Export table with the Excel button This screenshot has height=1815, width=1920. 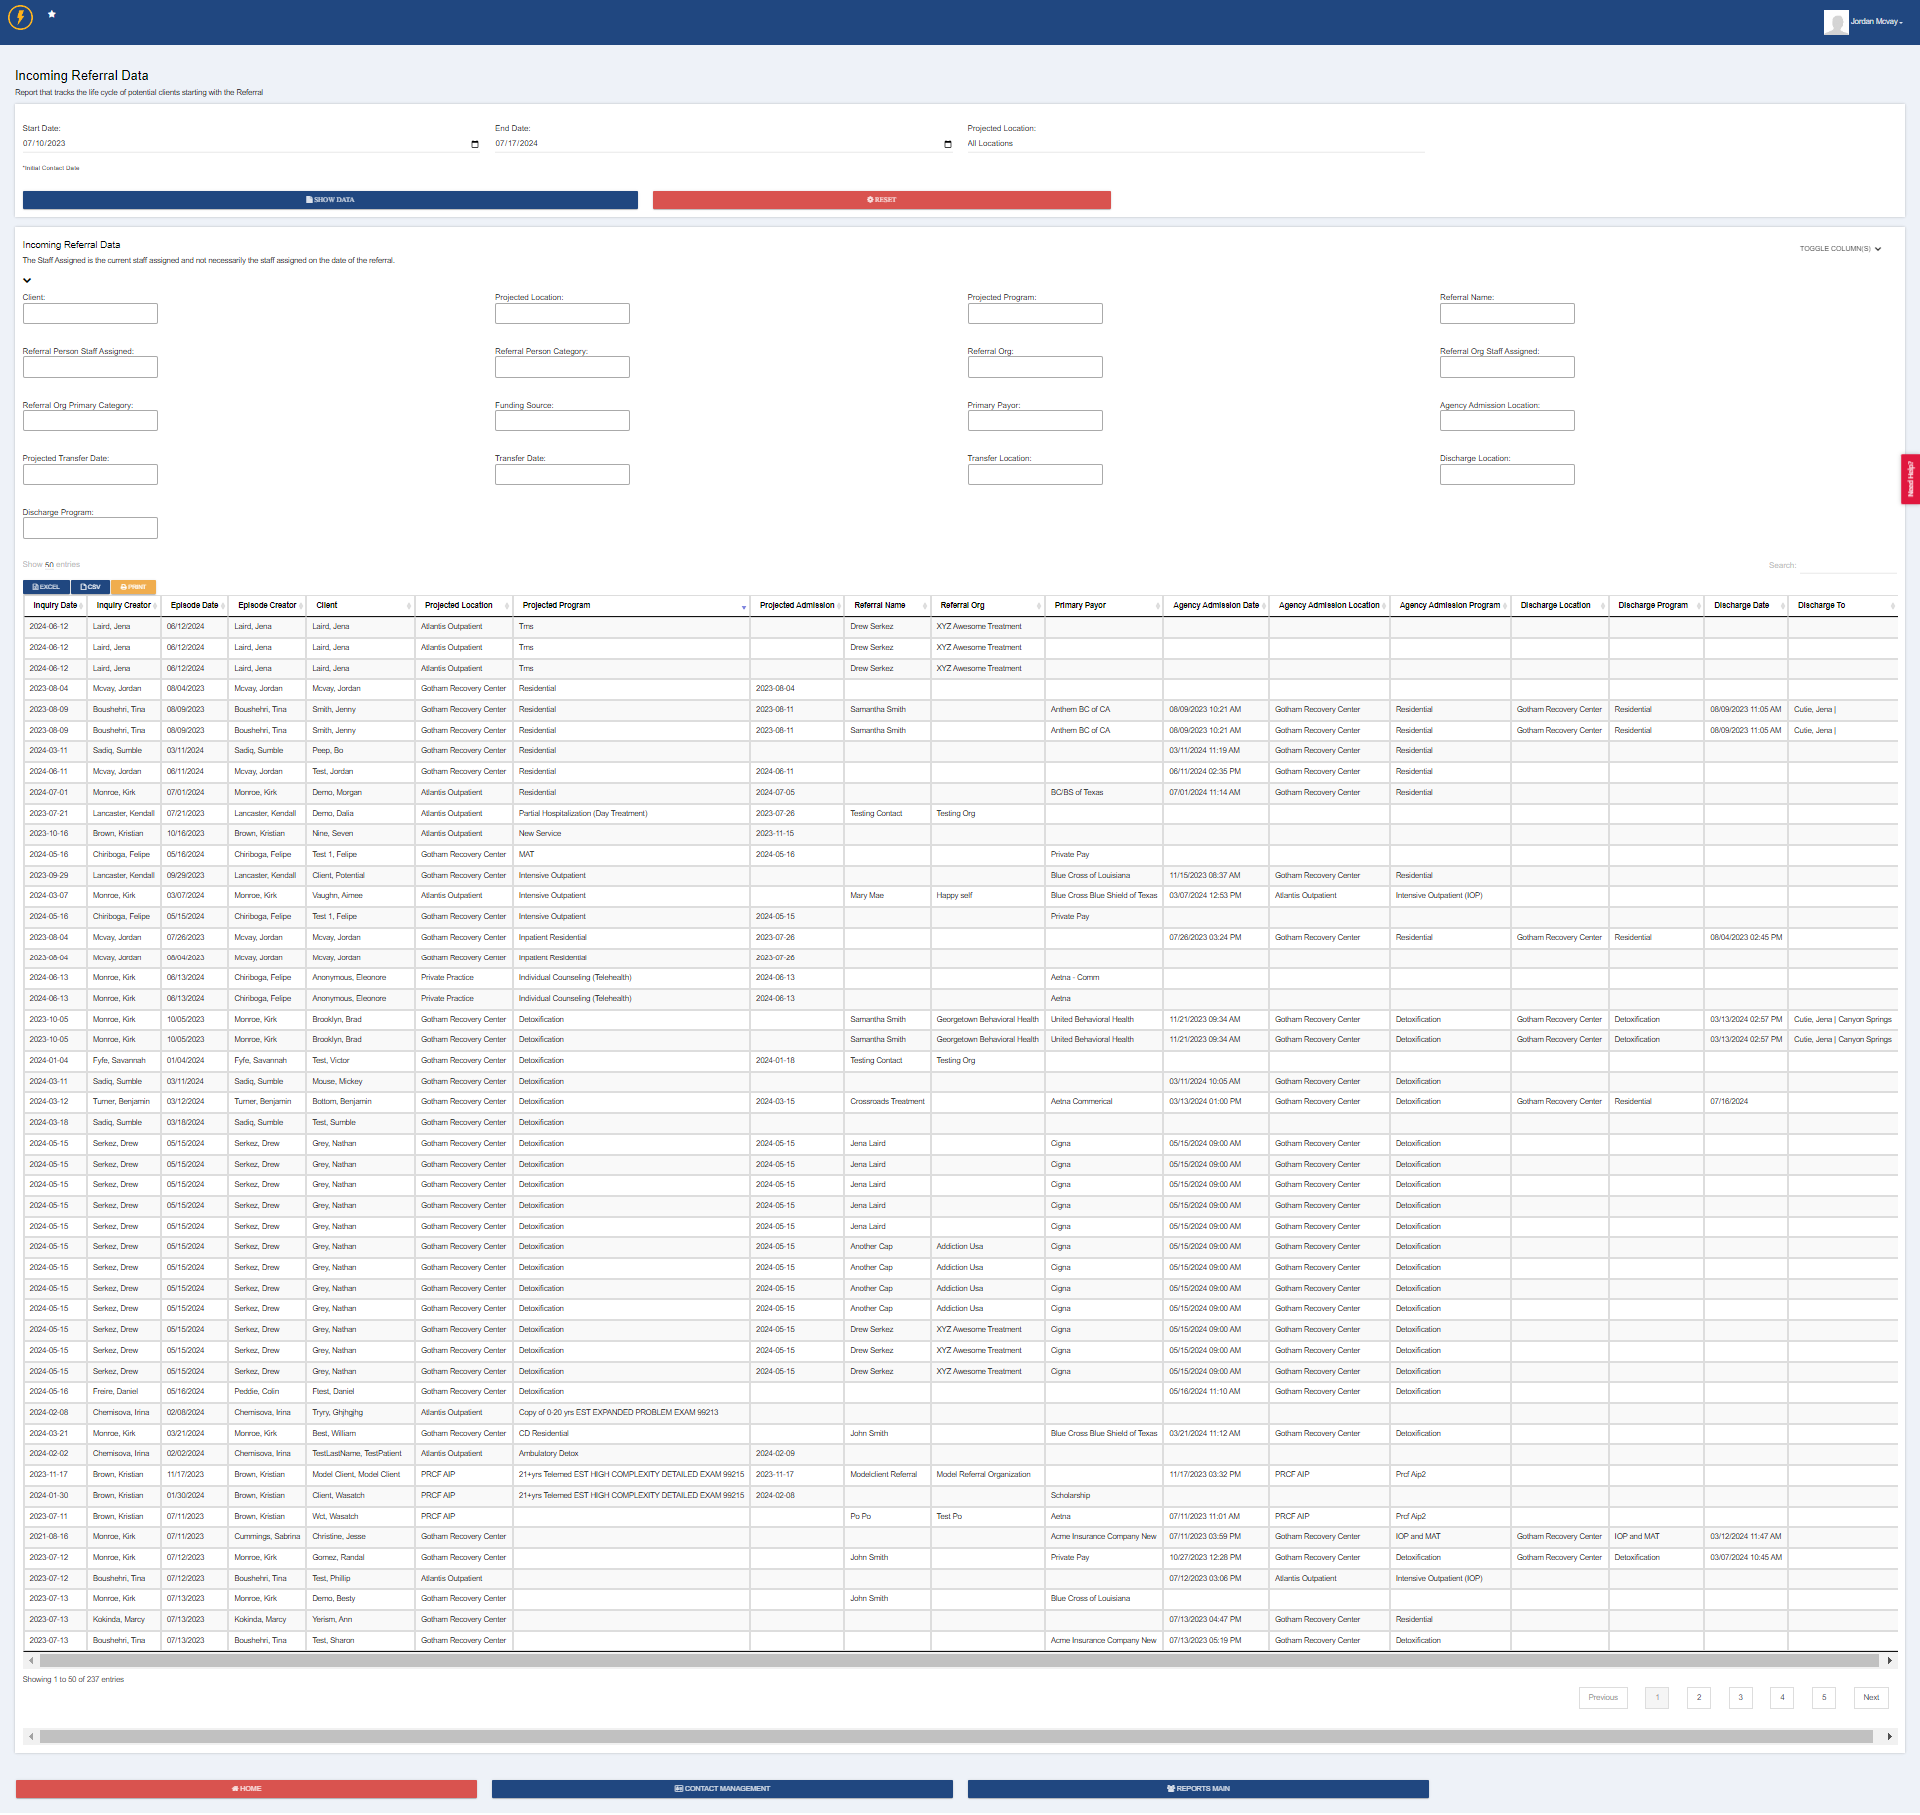[46, 587]
